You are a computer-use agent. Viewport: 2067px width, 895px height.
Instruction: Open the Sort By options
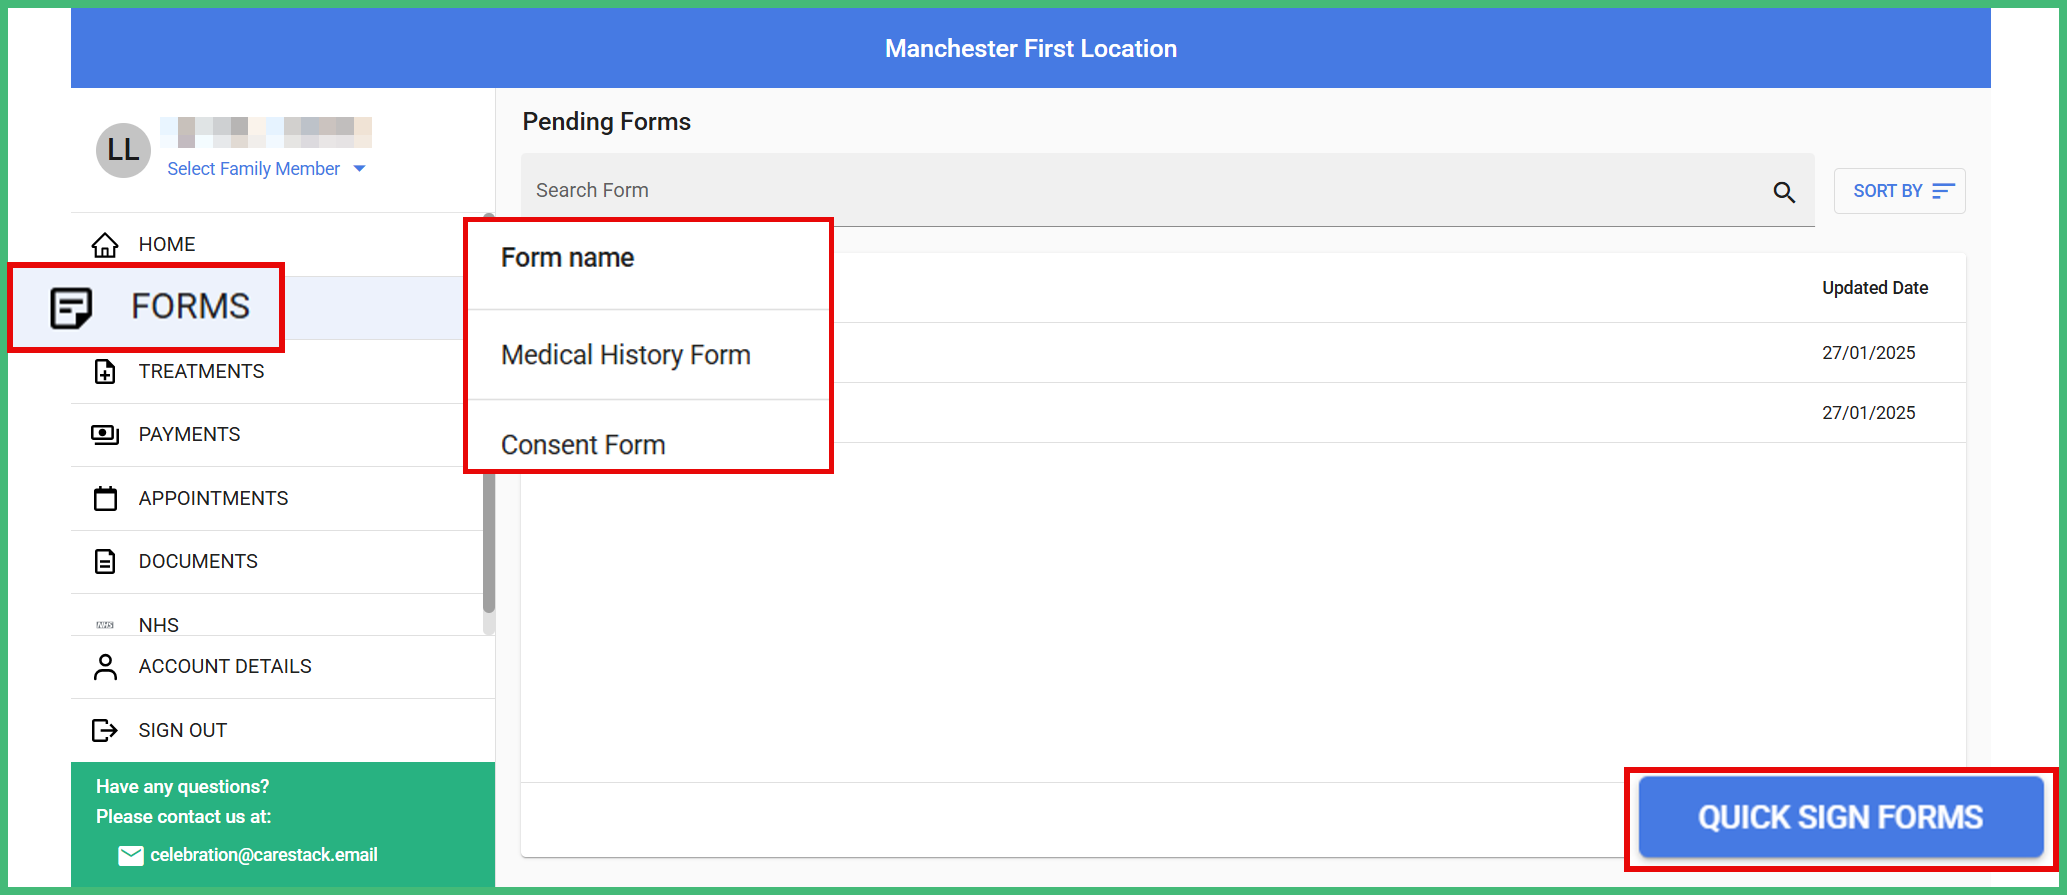click(1899, 191)
